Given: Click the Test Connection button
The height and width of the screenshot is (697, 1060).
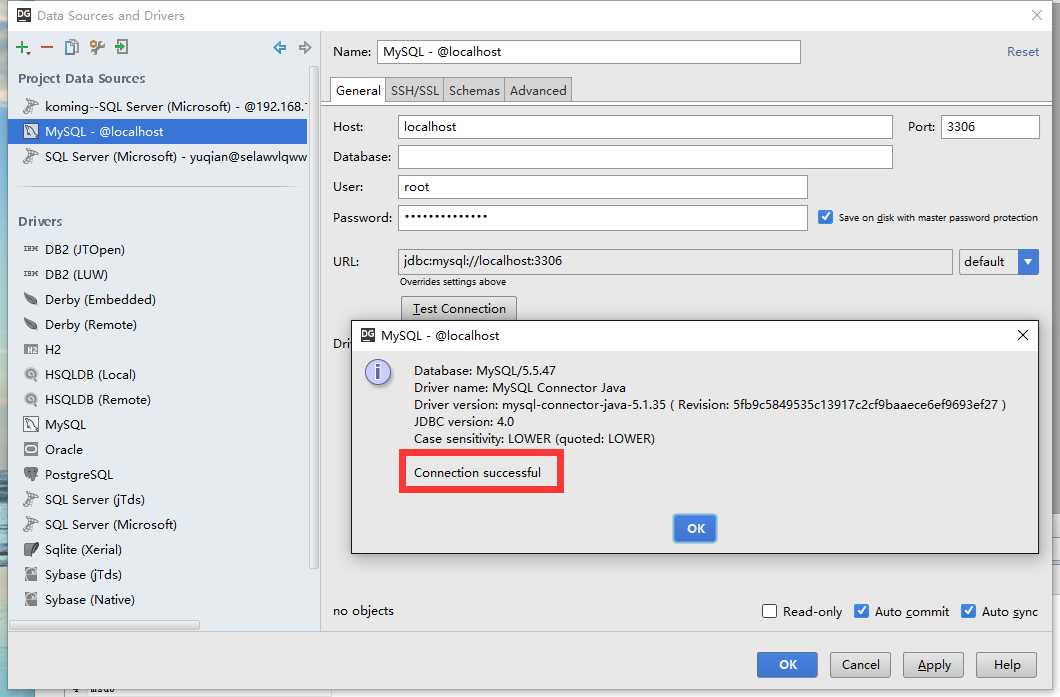Looking at the screenshot, I should [458, 308].
